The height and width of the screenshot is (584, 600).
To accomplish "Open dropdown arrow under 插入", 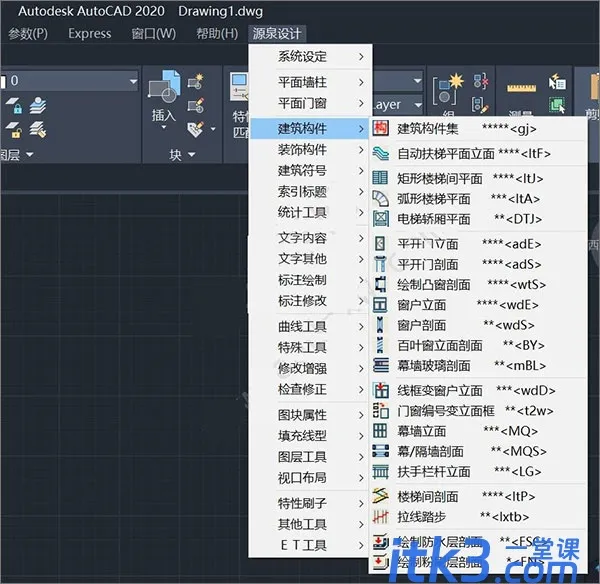I will coord(163,127).
